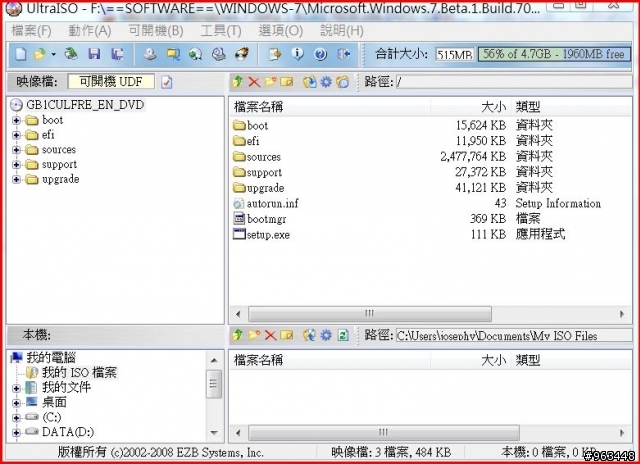Click red X delete in local pane toolbar
This screenshot has height=464, width=640.
pyautogui.click(x=270, y=335)
